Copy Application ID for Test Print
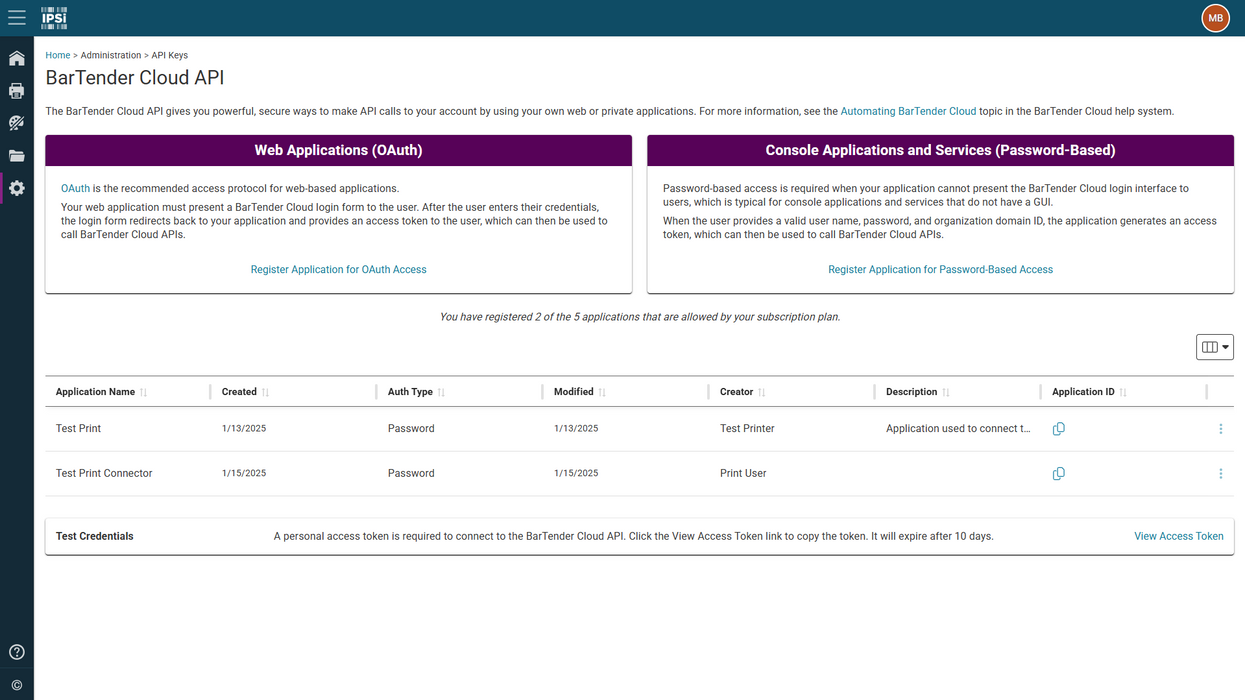The image size is (1245, 700). [1058, 429]
